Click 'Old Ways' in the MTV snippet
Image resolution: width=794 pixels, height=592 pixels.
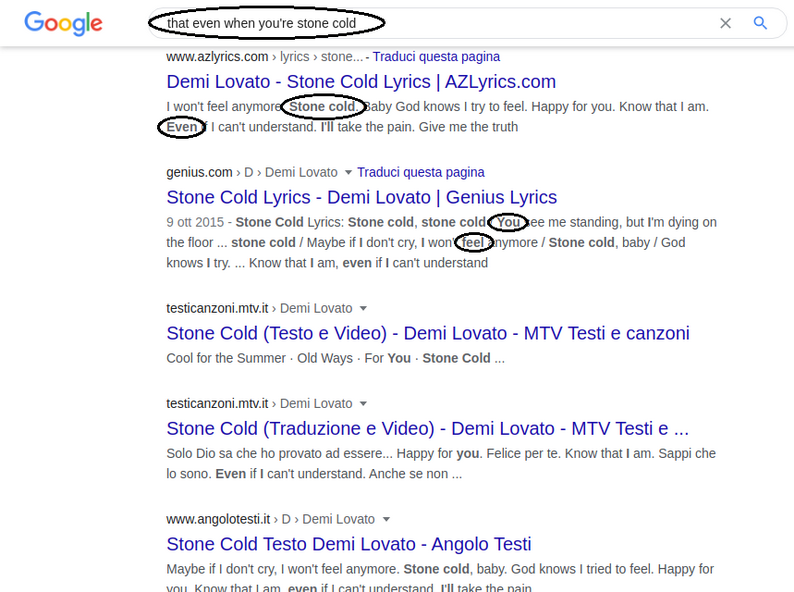tap(325, 358)
